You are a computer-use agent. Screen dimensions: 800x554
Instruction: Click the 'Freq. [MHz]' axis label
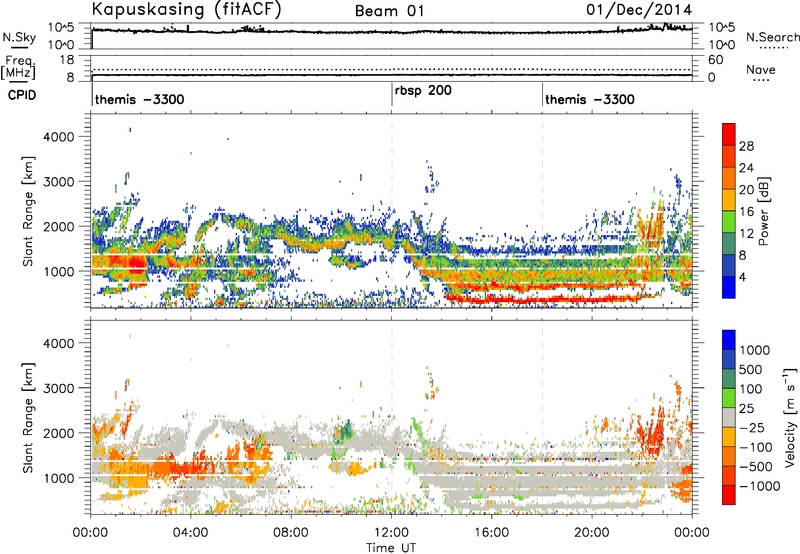[x=18, y=67]
